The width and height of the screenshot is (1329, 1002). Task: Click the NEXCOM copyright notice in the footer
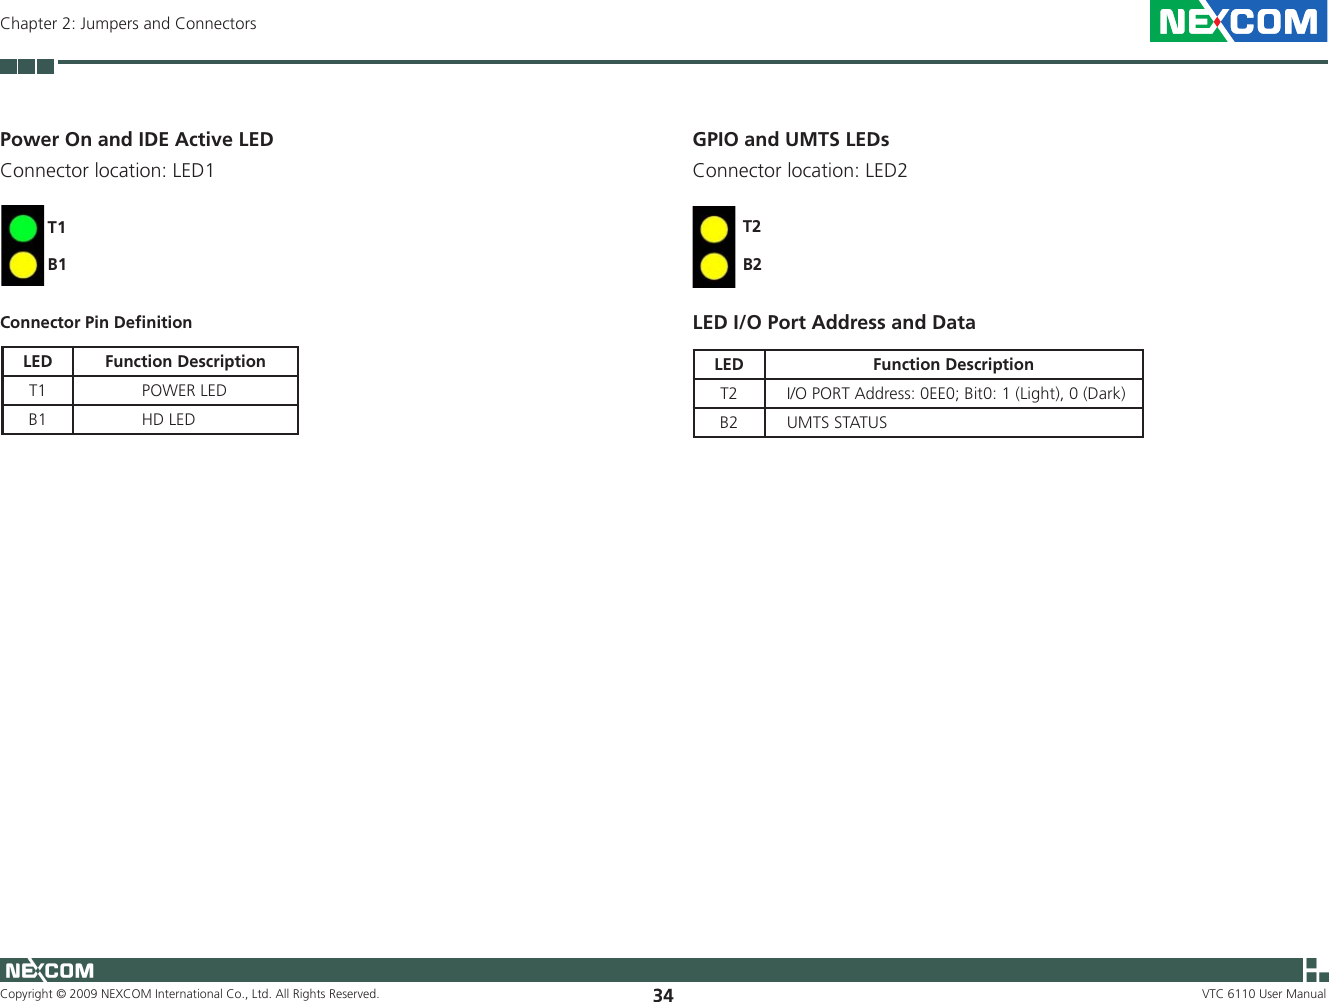coord(190,994)
